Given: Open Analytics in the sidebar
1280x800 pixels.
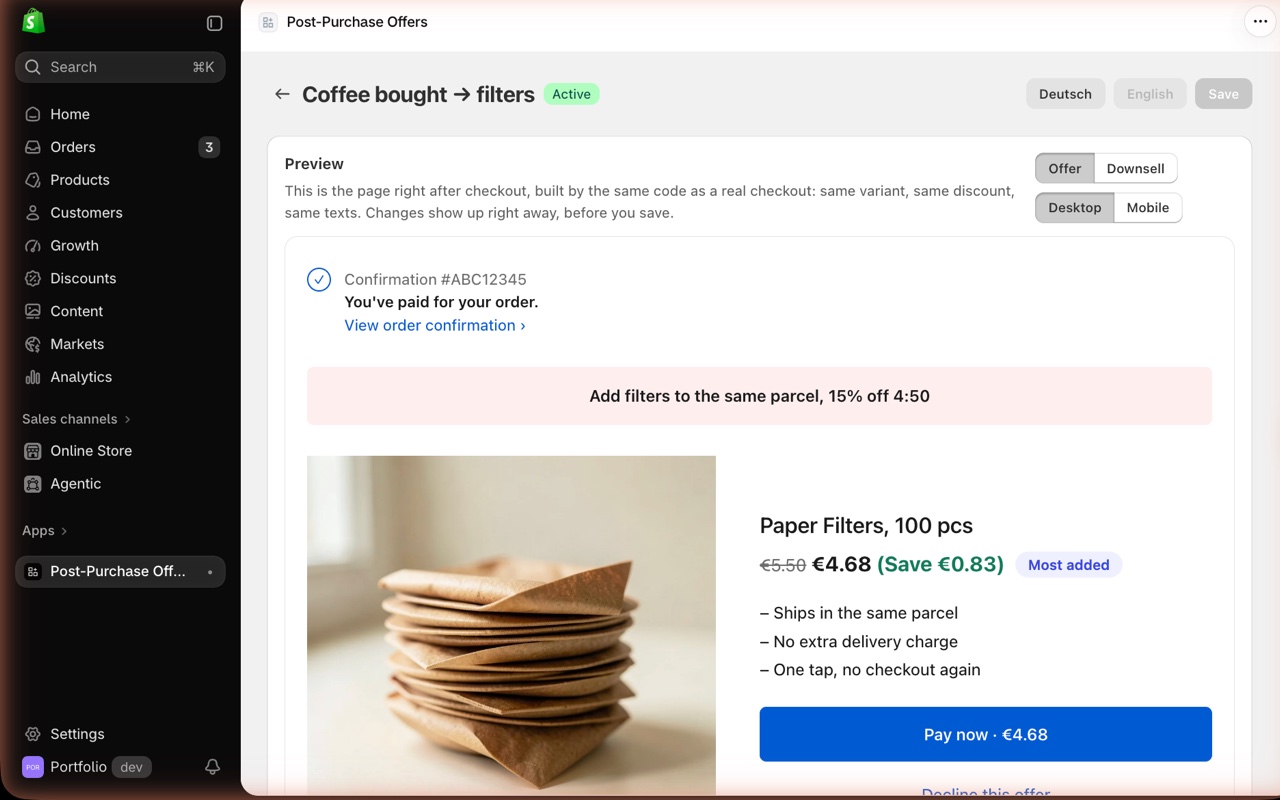Looking at the screenshot, I should coord(120,377).
